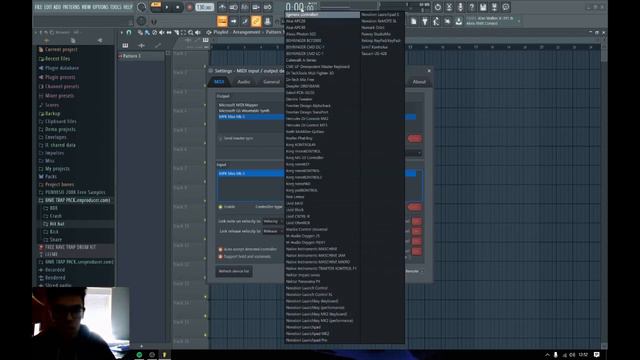The image size is (640, 360).
Task: Click the microphone icon in top toolbar
Action: tap(460, 7)
